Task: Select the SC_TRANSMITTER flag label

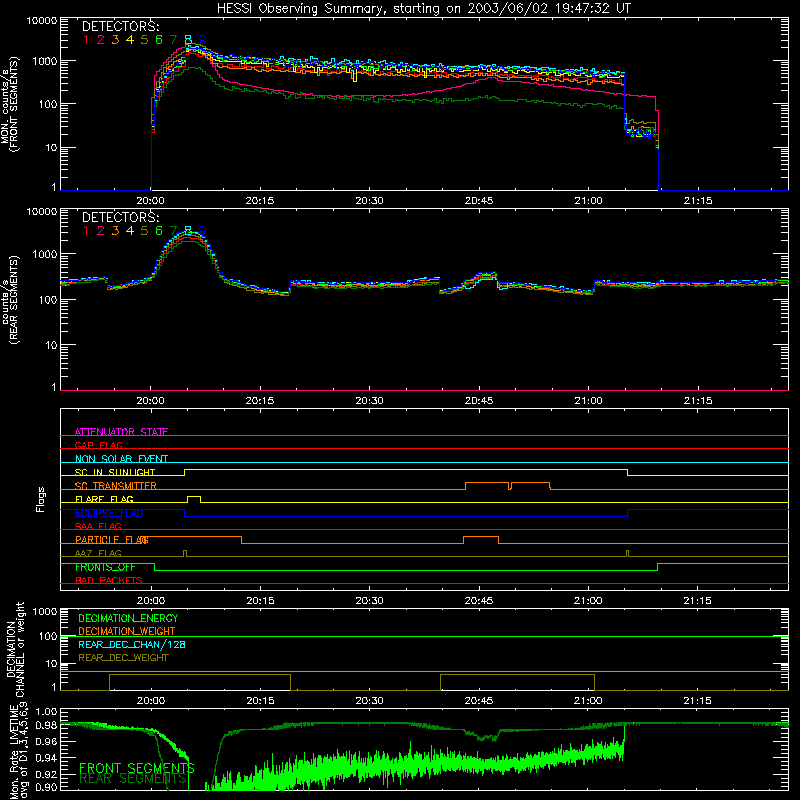Action: [x=116, y=485]
